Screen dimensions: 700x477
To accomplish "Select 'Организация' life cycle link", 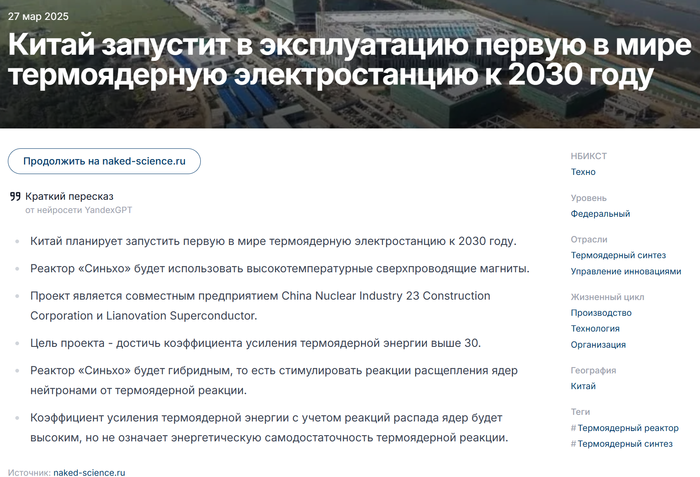I will (598, 344).
